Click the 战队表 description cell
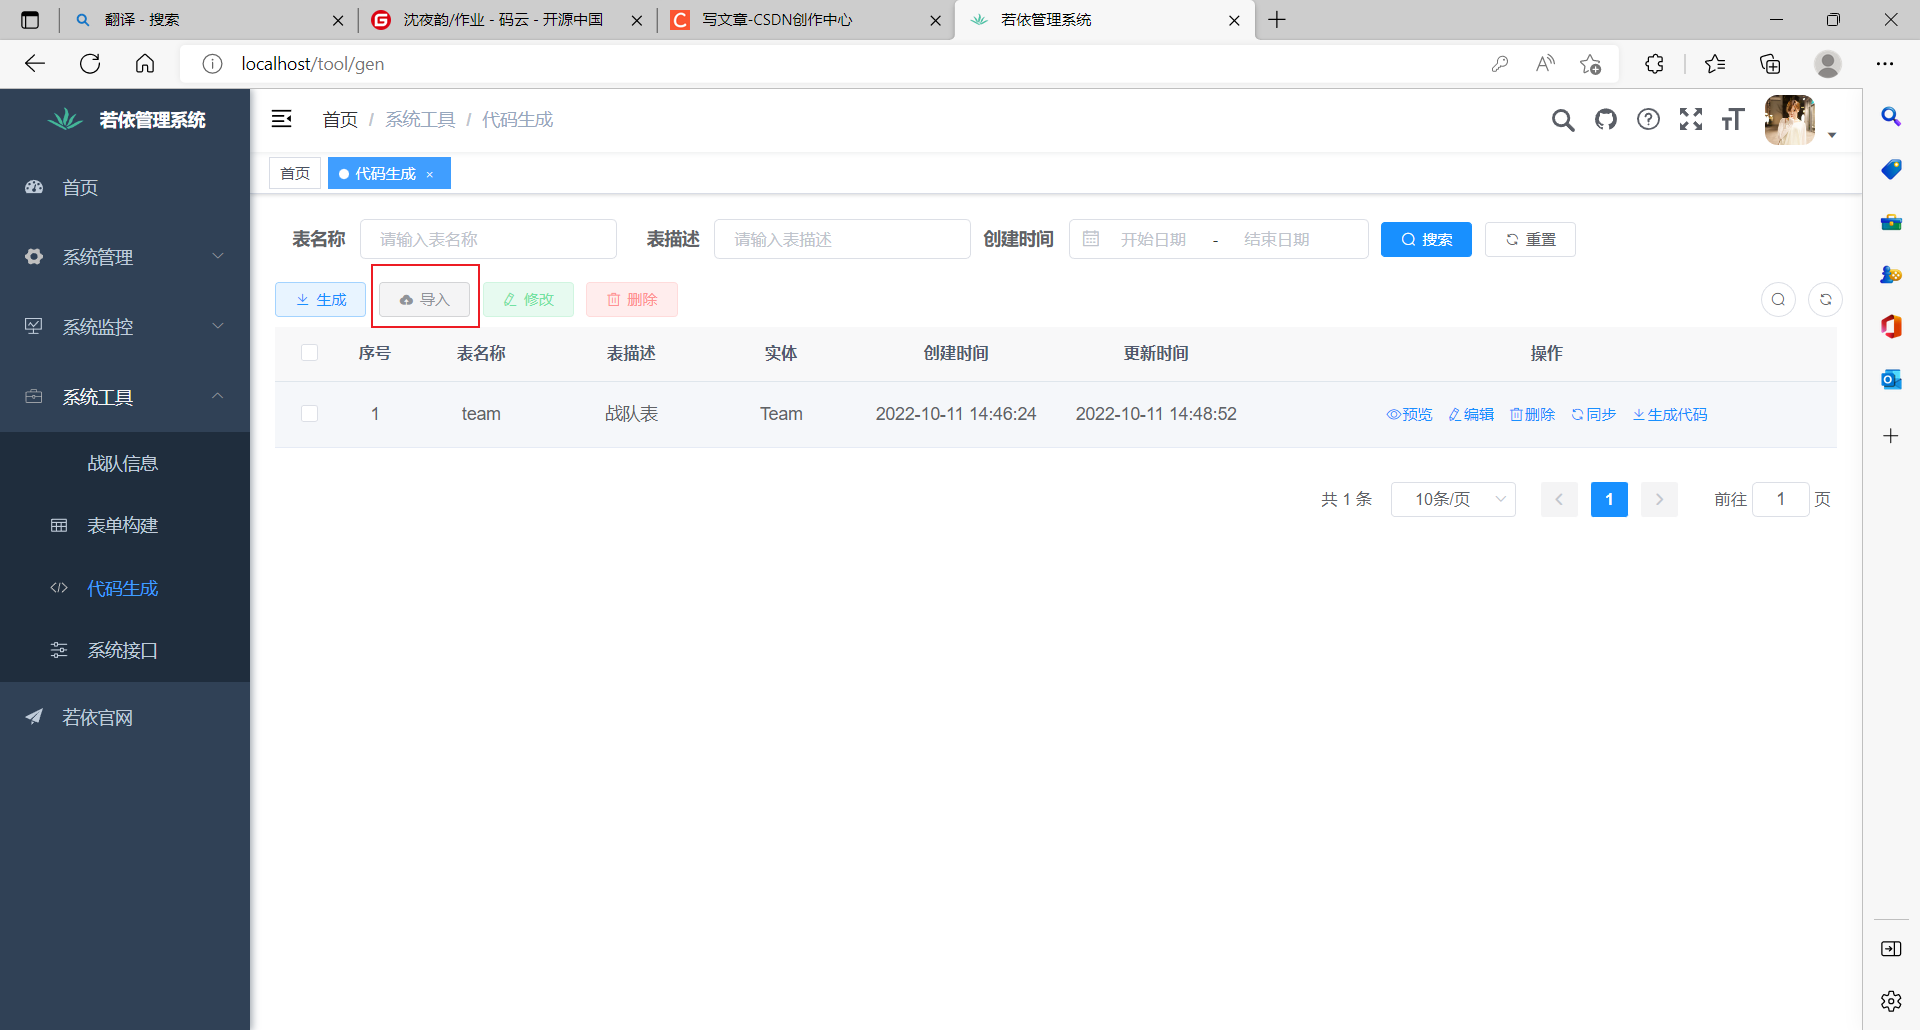 (x=631, y=414)
